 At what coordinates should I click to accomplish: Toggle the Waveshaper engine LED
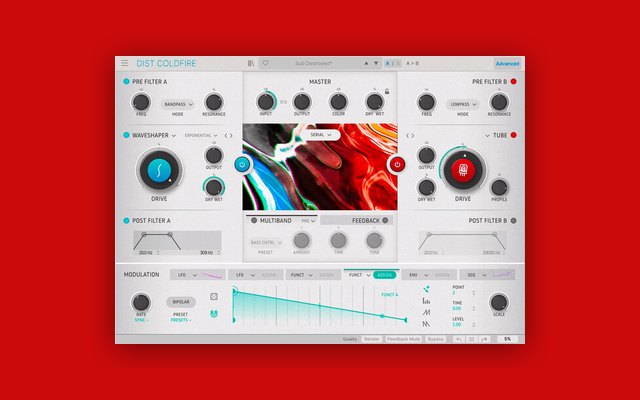click(x=127, y=135)
